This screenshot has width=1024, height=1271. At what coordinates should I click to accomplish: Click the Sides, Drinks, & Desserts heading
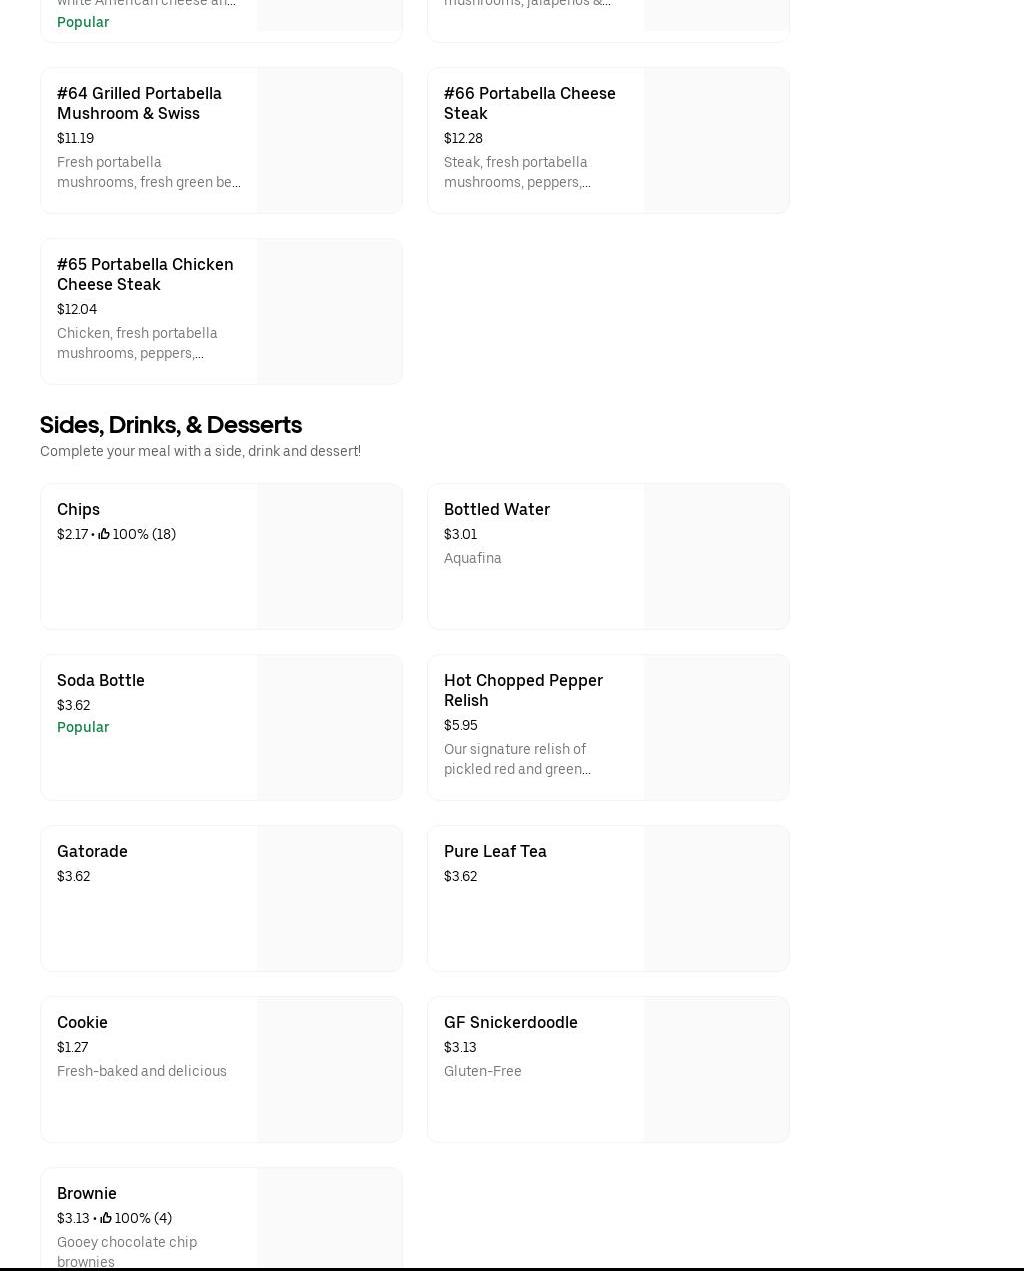coord(171,424)
